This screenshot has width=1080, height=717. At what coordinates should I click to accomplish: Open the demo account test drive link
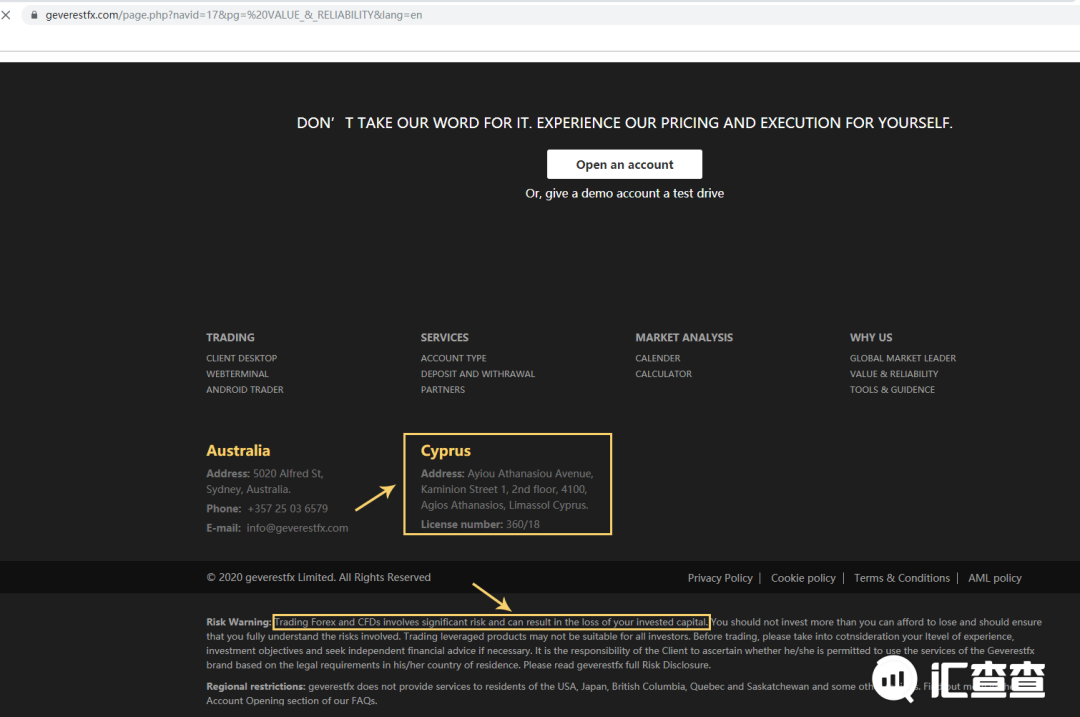click(x=625, y=194)
